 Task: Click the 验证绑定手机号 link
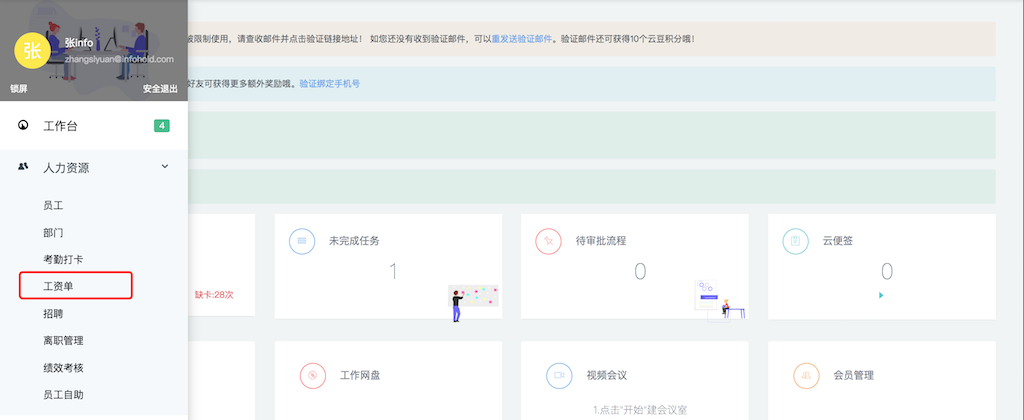click(x=330, y=84)
